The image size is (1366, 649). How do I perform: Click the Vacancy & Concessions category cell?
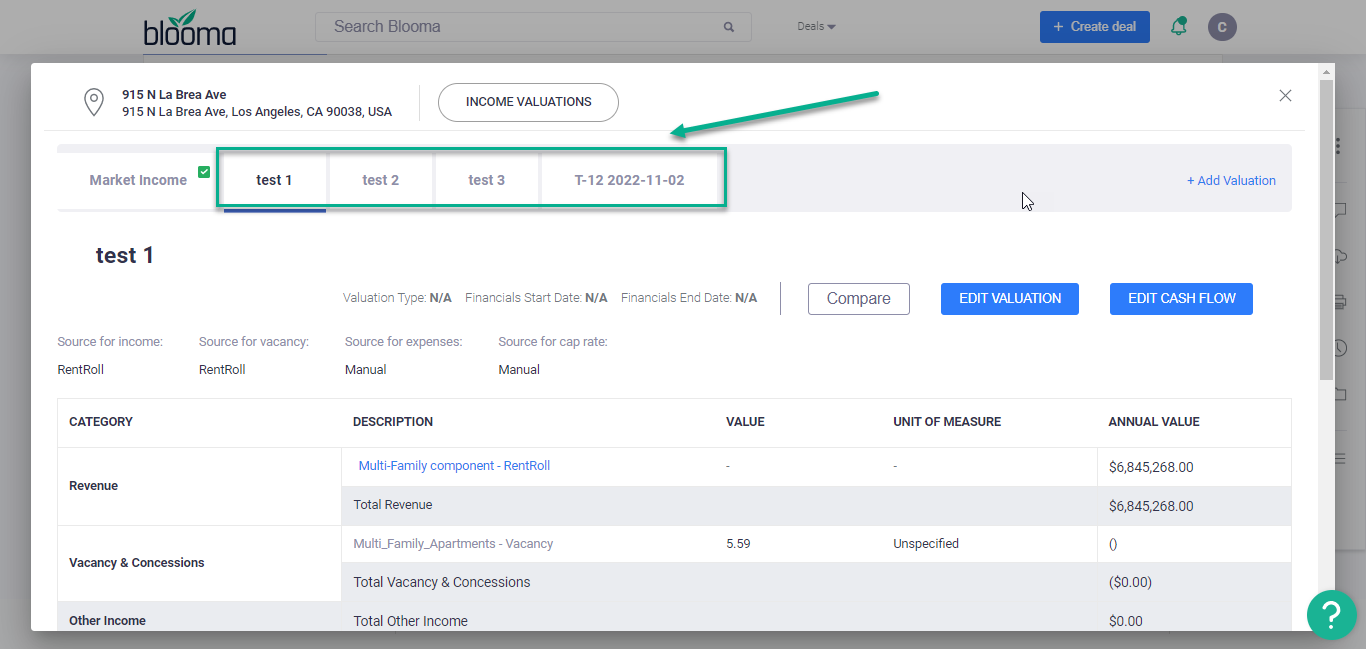pyautogui.click(x=200, y=563)
